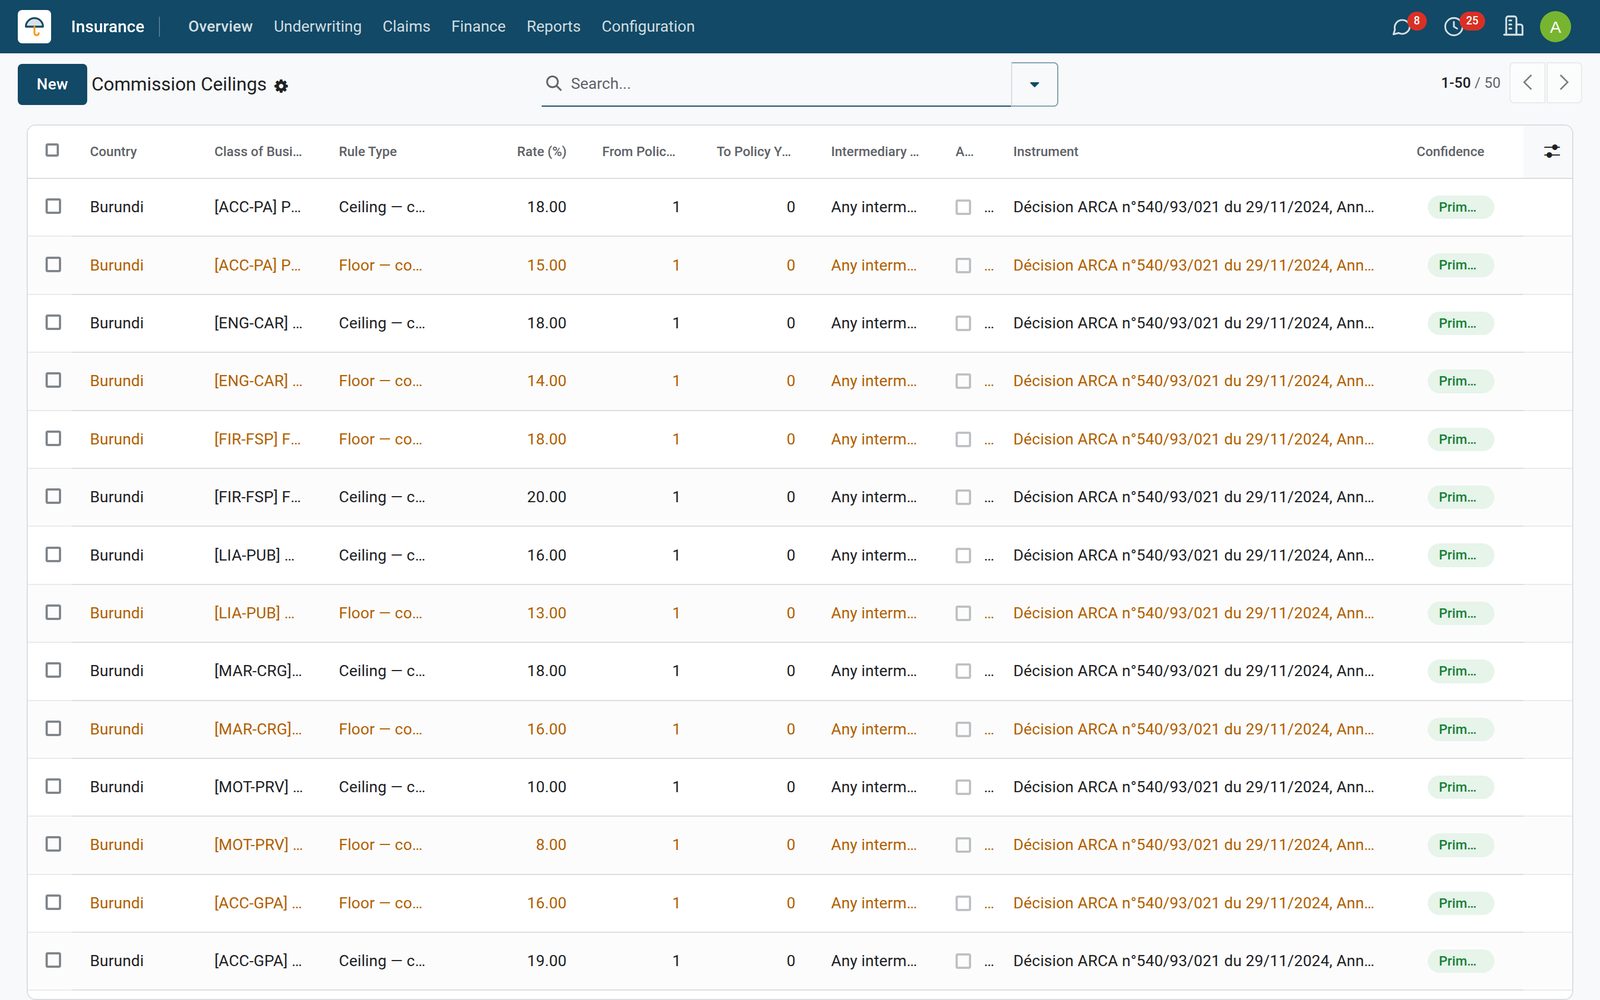Viewport: 1600px width, 1000px height.
Task: Click the New button
Action: coord(52,84)
